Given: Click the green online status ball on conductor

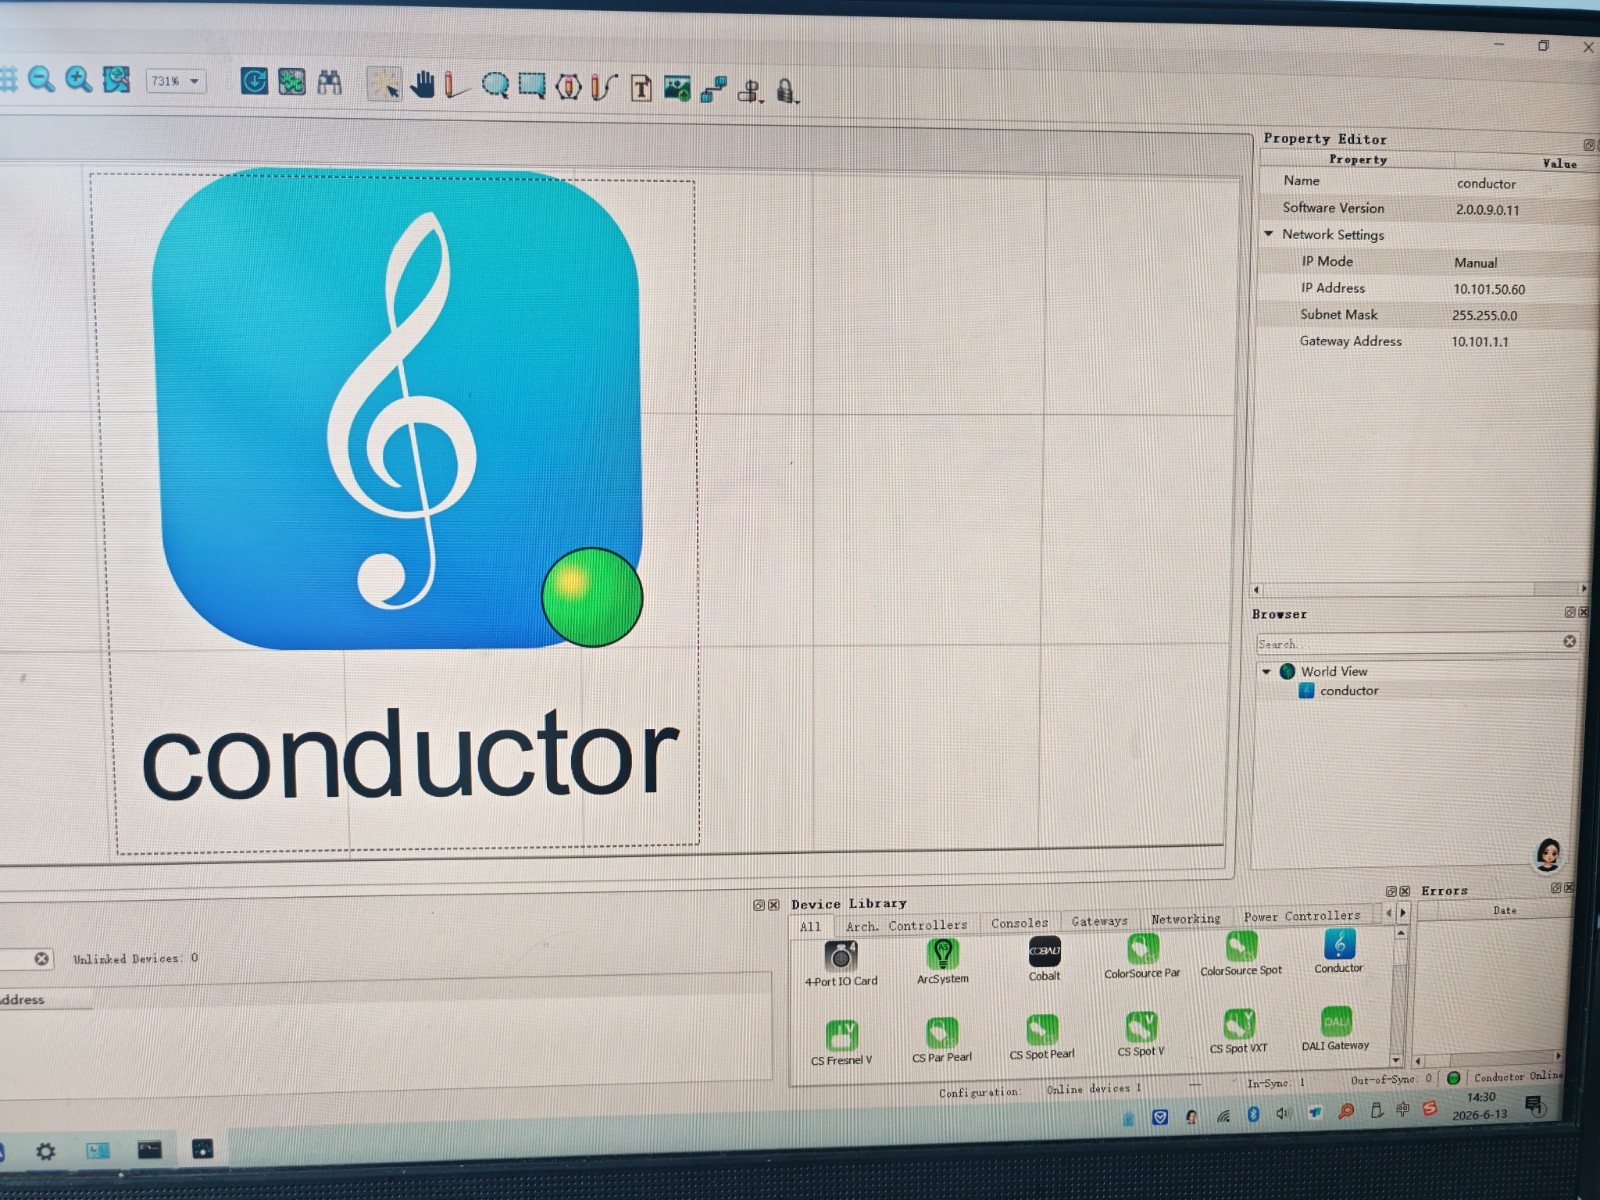Looking at the screenshot, I should click(x=592, y=597).
